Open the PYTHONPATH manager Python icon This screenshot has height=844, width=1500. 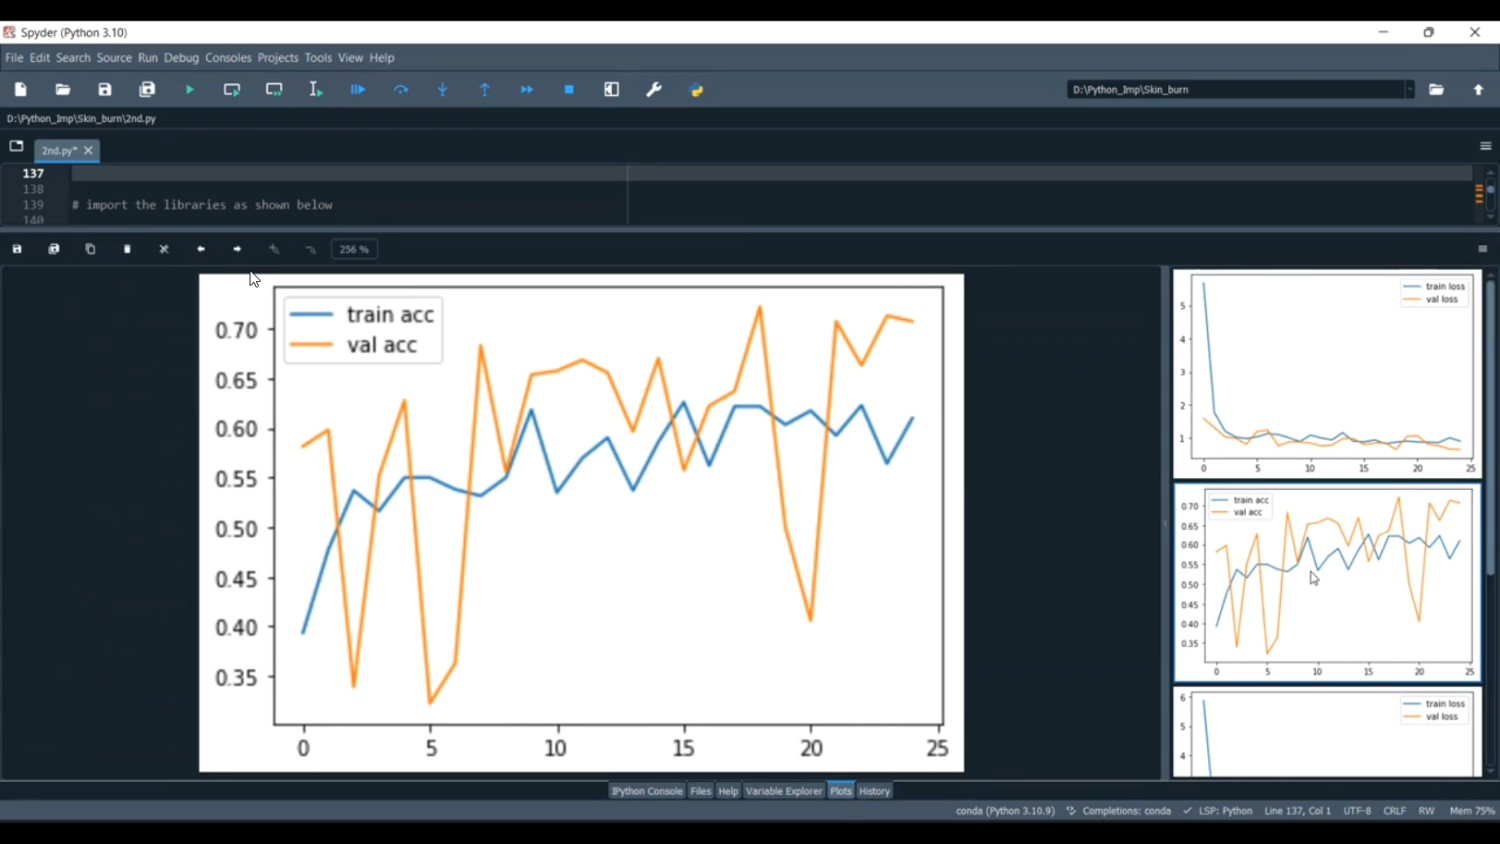697,90
